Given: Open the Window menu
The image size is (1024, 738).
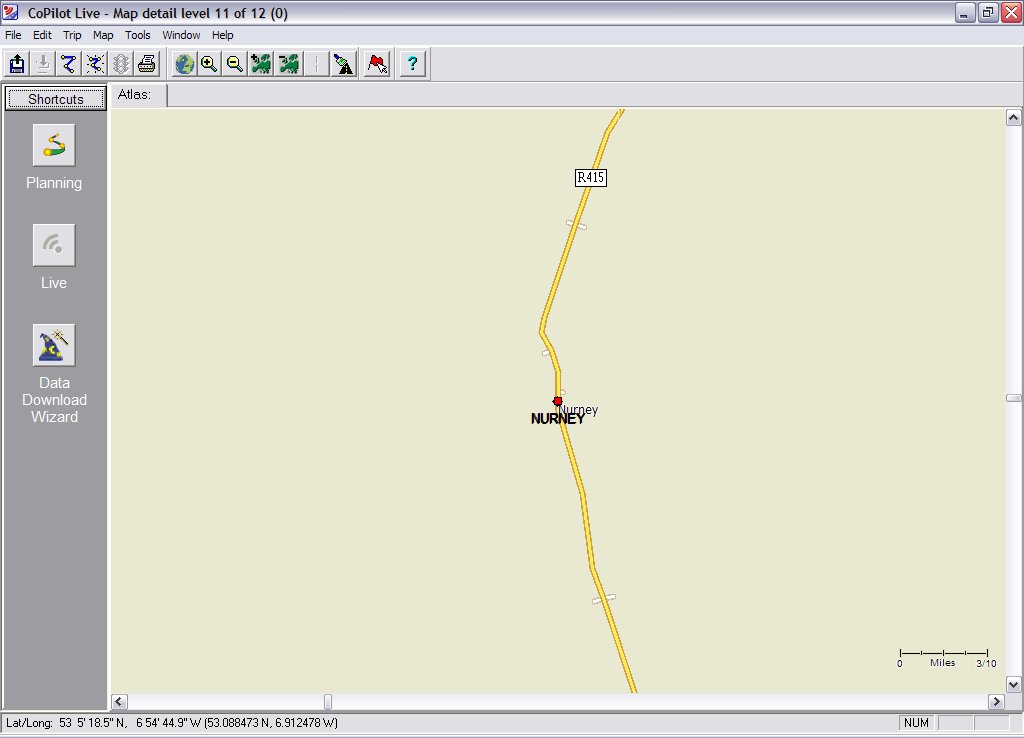Looking at the screenshot, I should (181, 35).
